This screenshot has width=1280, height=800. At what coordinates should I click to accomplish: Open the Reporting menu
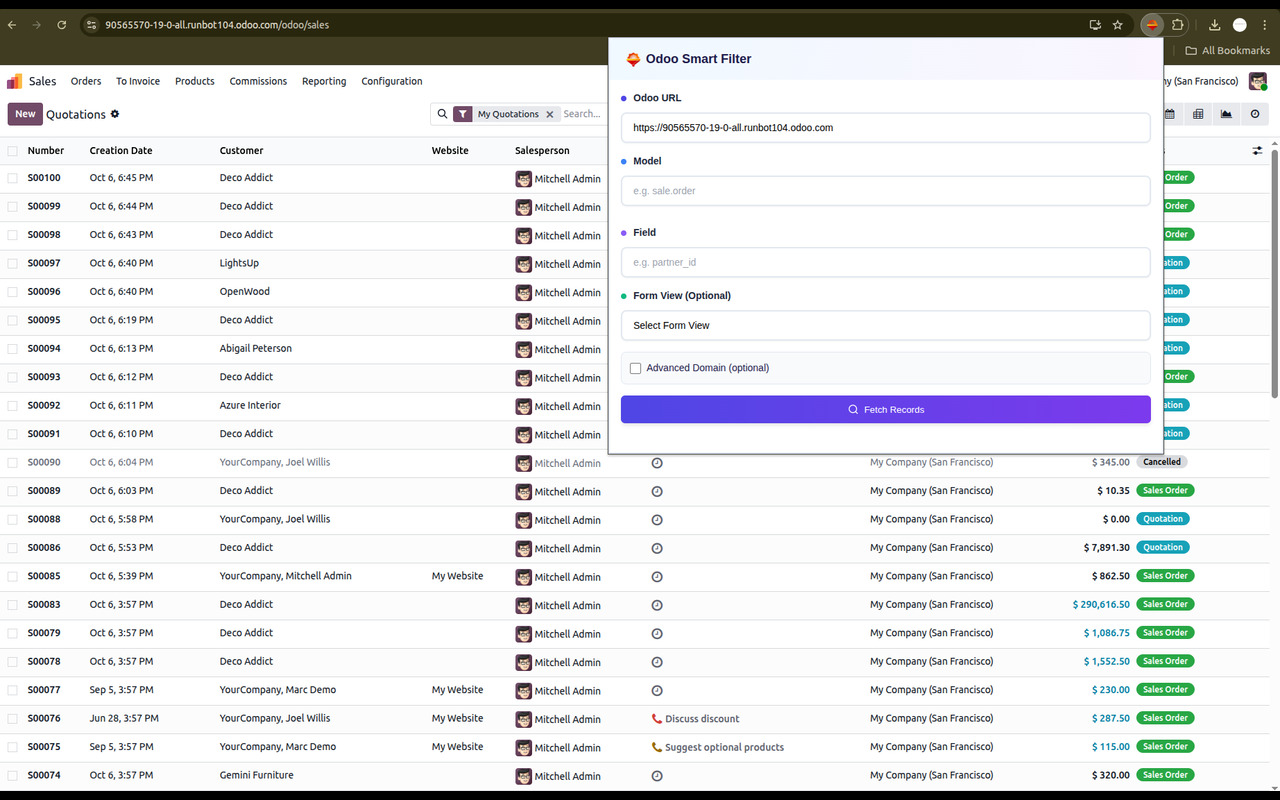324,81
